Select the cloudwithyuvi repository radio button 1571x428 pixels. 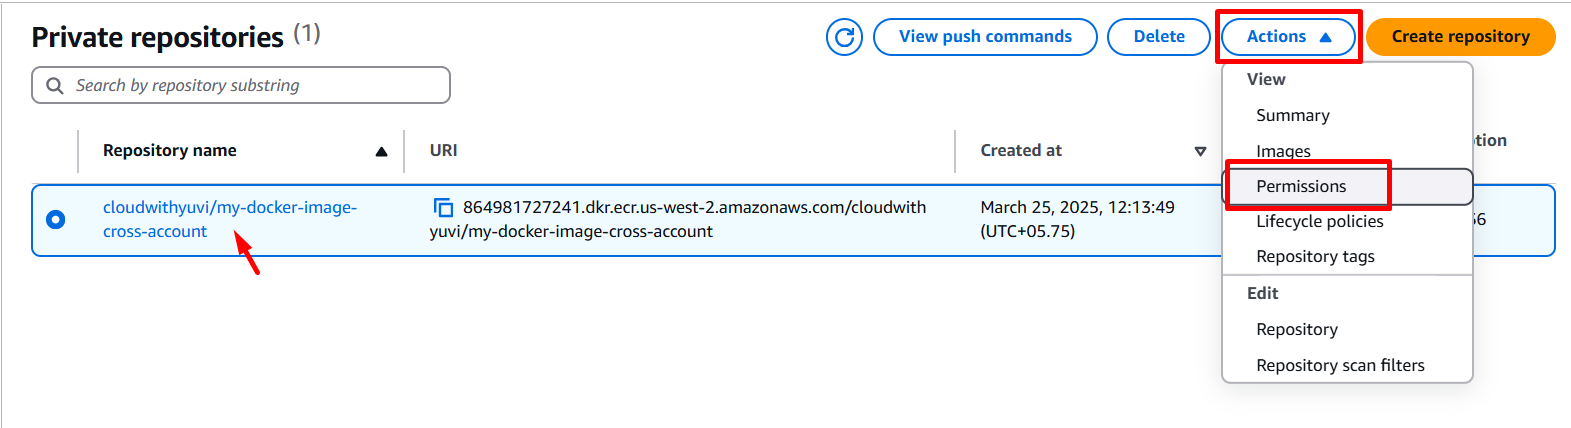(x=56, y=219)
